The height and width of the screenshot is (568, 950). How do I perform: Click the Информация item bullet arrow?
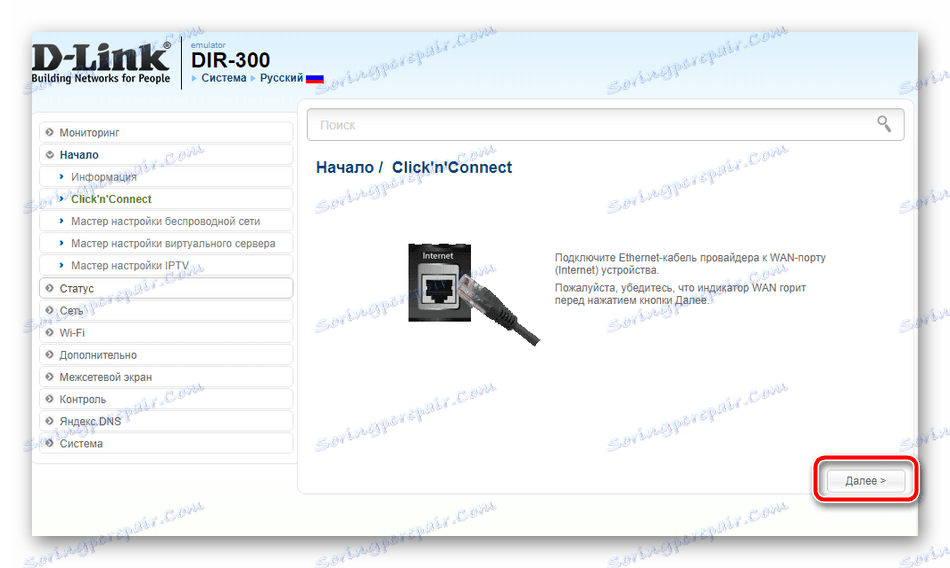[x=61, y=176]
